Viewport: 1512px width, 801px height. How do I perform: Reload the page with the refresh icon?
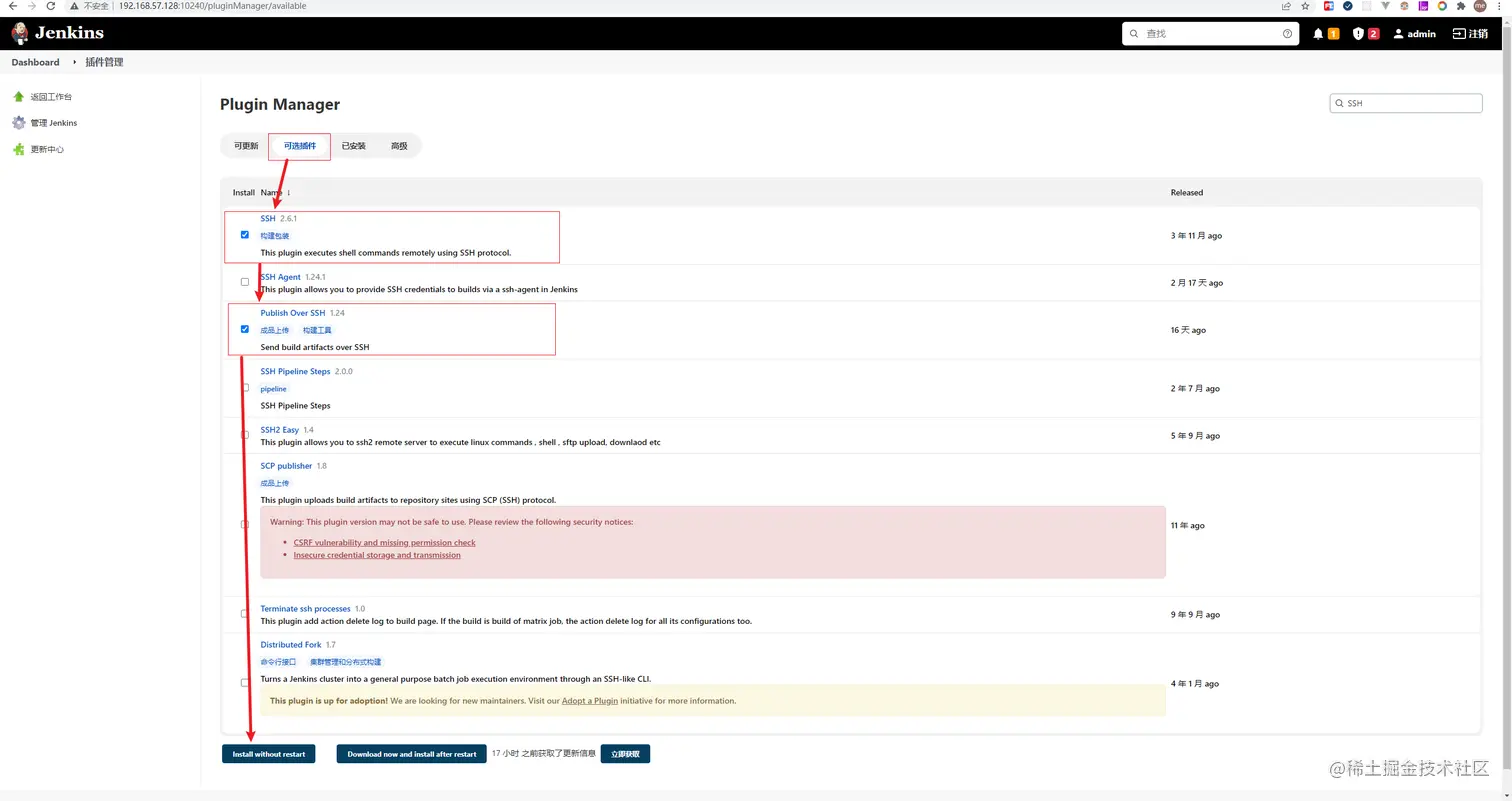tap(50, 6)
